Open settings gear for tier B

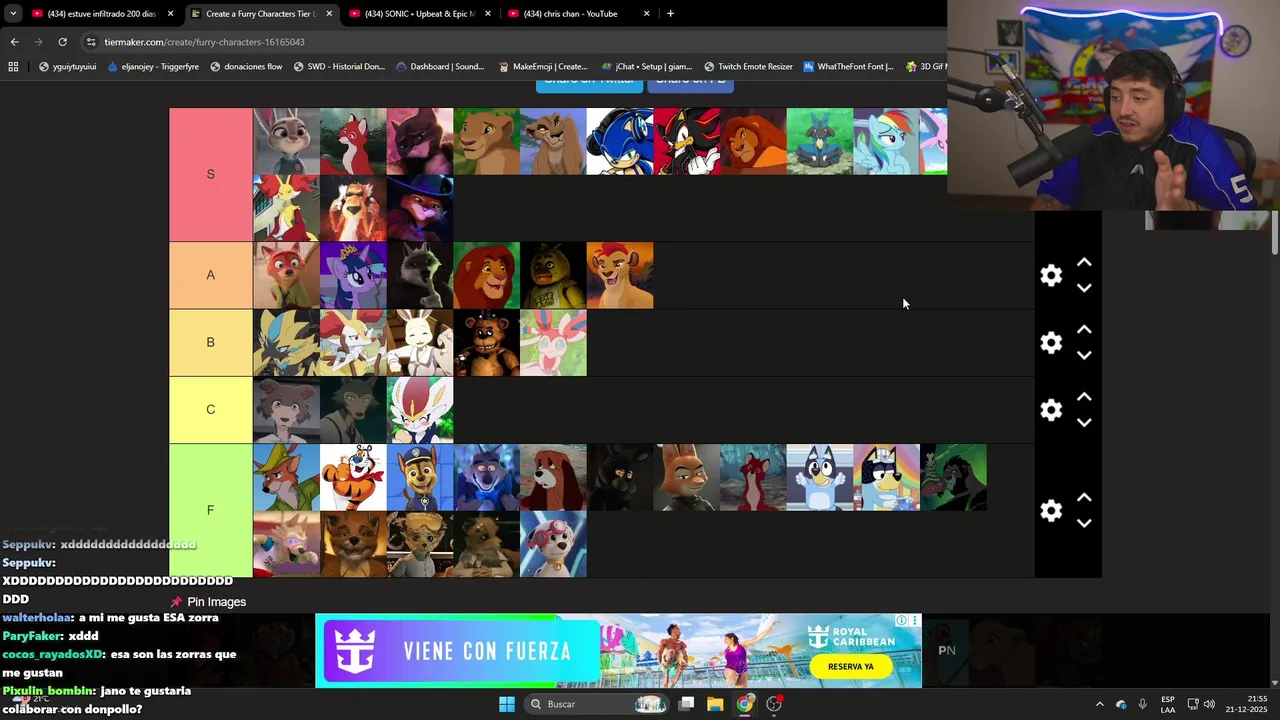click(x=1051, y=343)
